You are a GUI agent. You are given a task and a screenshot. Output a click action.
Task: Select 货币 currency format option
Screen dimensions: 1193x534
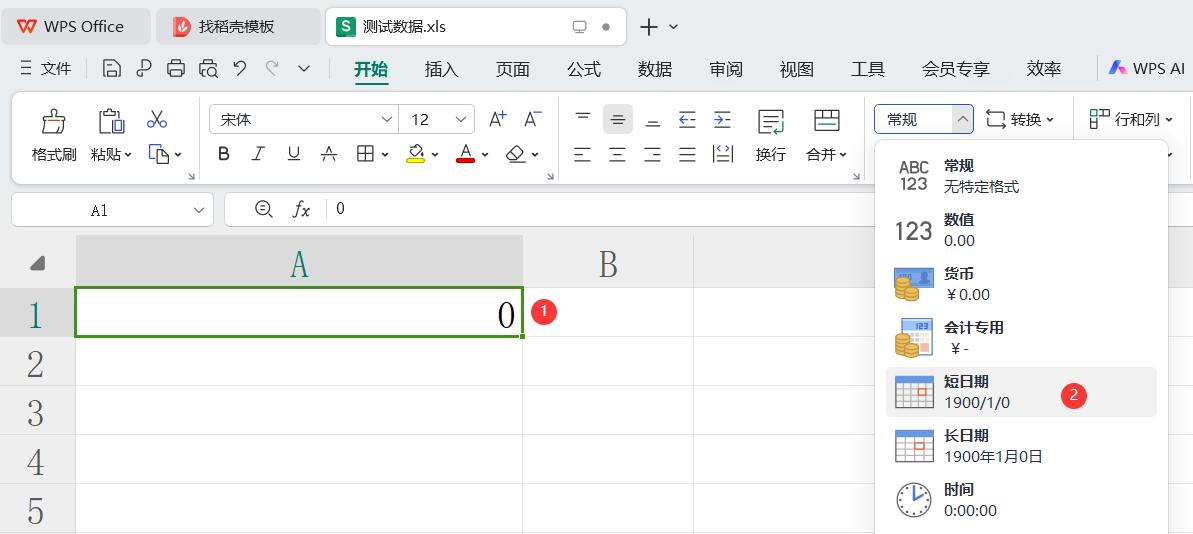(1021, 284)
